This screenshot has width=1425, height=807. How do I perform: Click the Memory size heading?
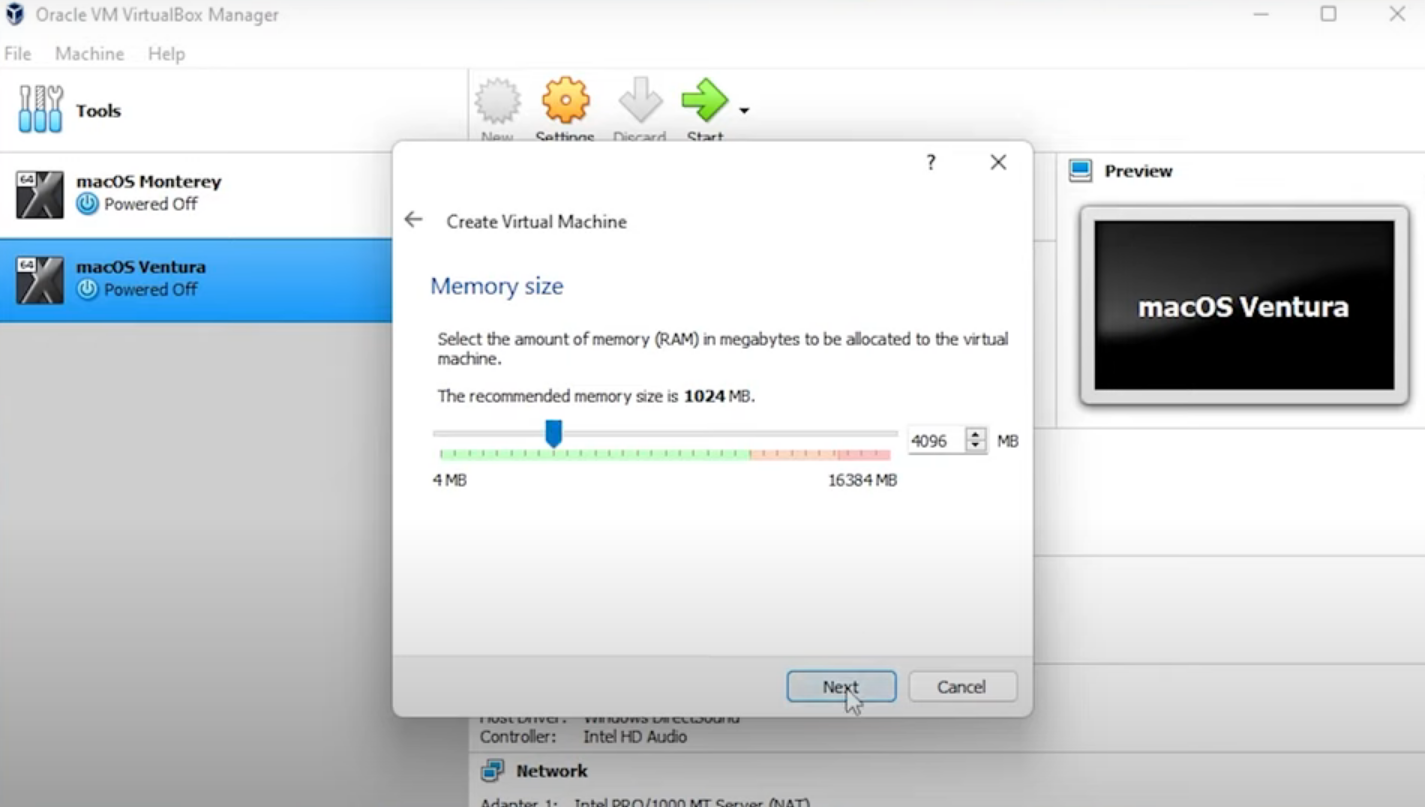coord(497,286)
